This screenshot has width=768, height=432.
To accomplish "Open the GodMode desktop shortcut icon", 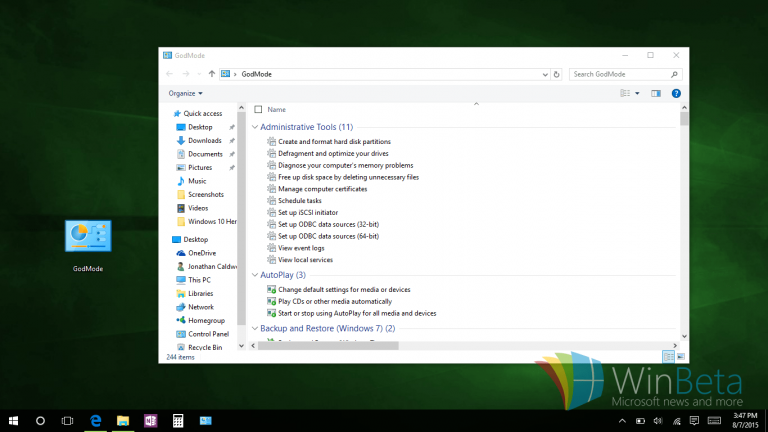I will click(x=88, y=236).
